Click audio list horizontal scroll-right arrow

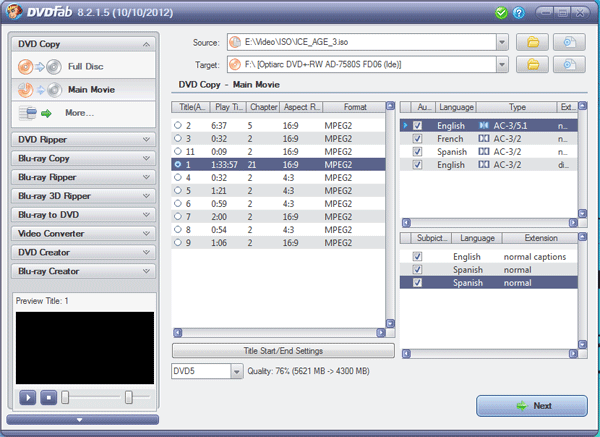click(573, 223)
